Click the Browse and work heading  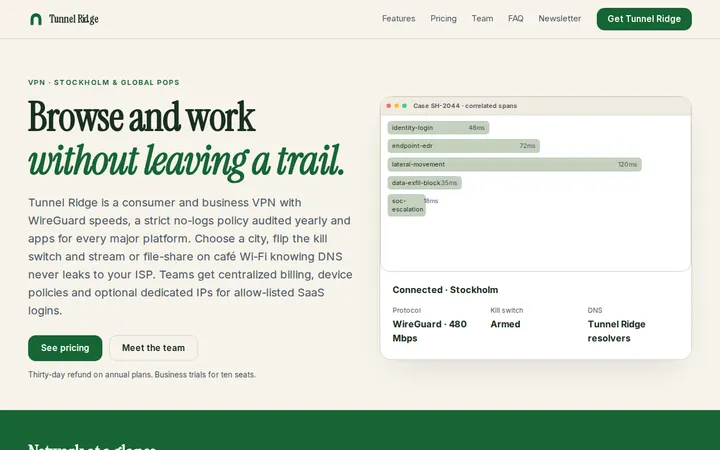141,117
